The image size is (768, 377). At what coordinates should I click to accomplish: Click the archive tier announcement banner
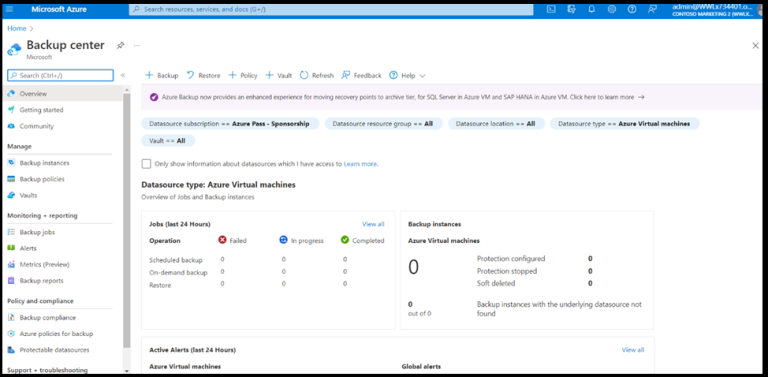(x=451, y=97)
